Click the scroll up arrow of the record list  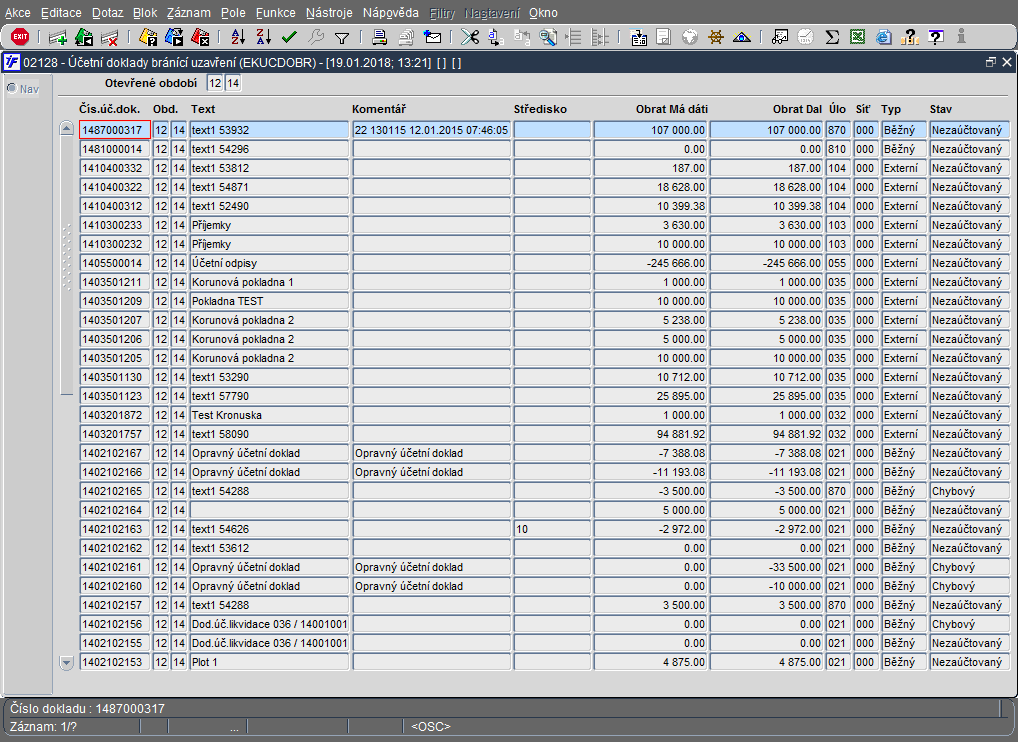66,129
